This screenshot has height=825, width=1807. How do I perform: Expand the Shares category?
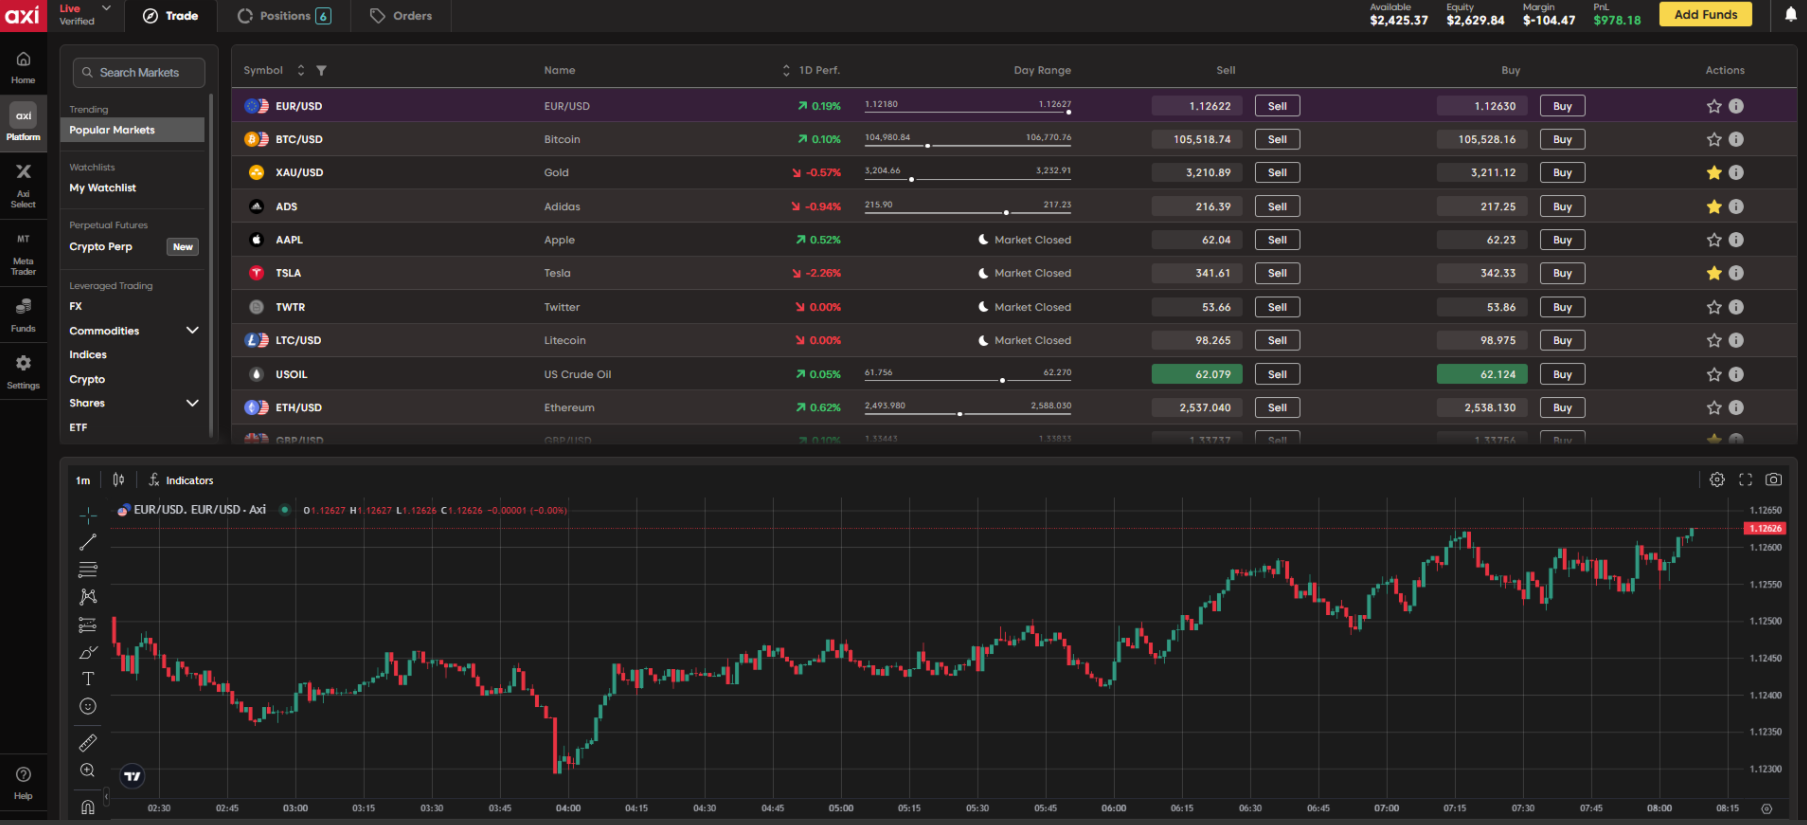(192, 403)
